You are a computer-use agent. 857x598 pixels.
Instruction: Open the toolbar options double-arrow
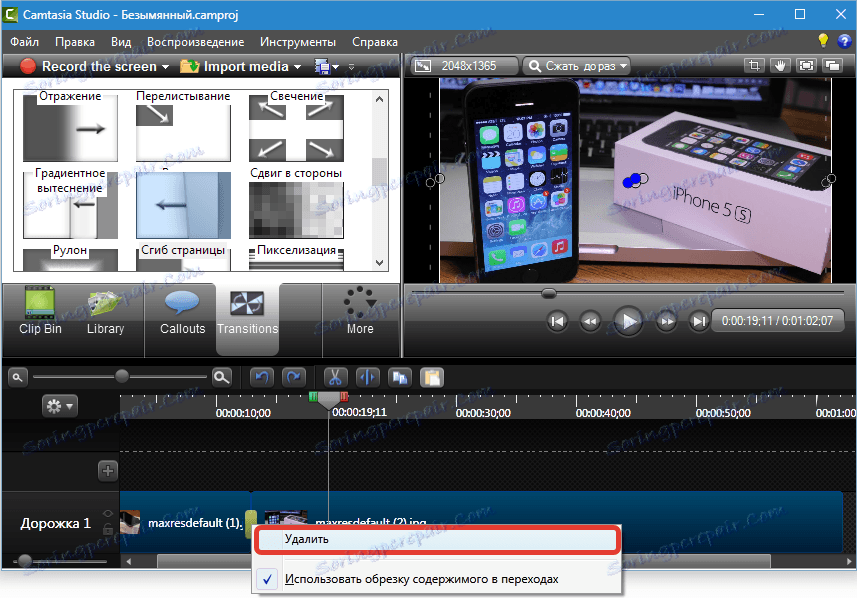pos(351,67)
